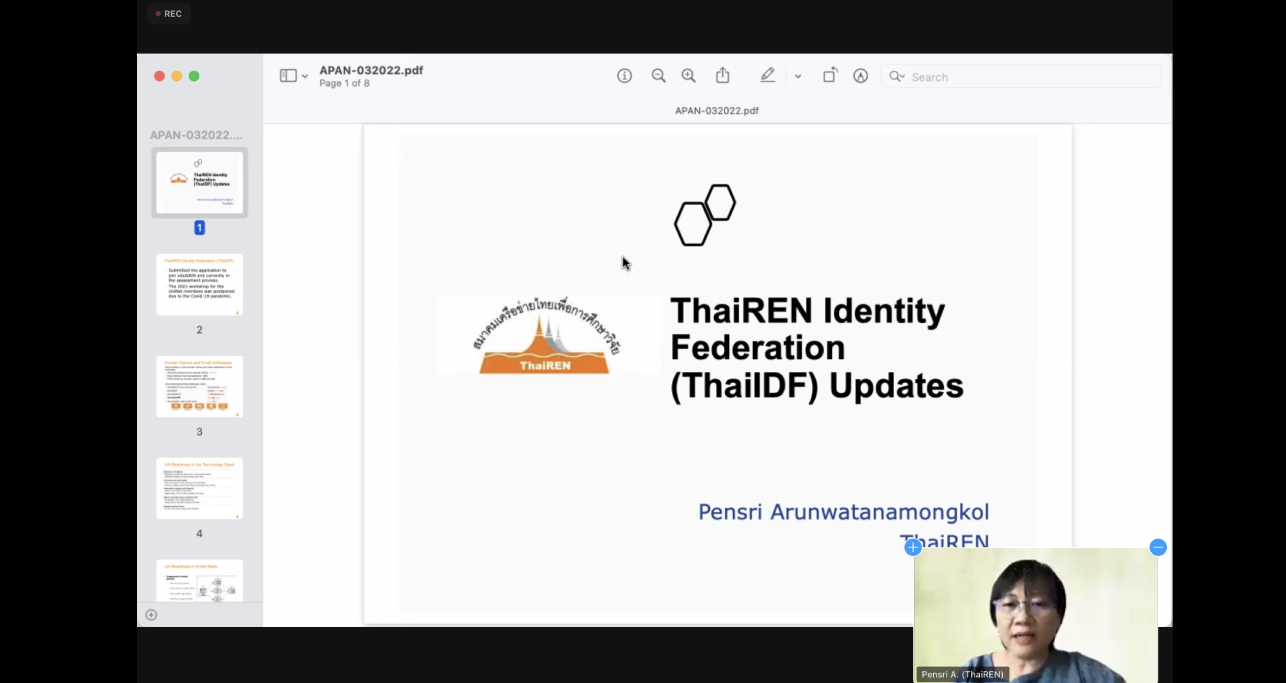Open the document inspector info icon
This screenshot has height=683, width=1286.
[x=625, y=76]
